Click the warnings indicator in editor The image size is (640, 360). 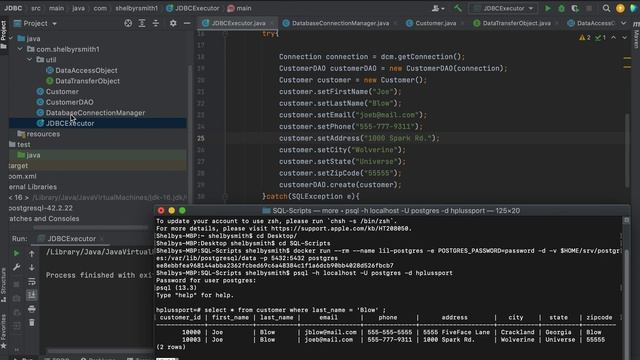[584, 38]
